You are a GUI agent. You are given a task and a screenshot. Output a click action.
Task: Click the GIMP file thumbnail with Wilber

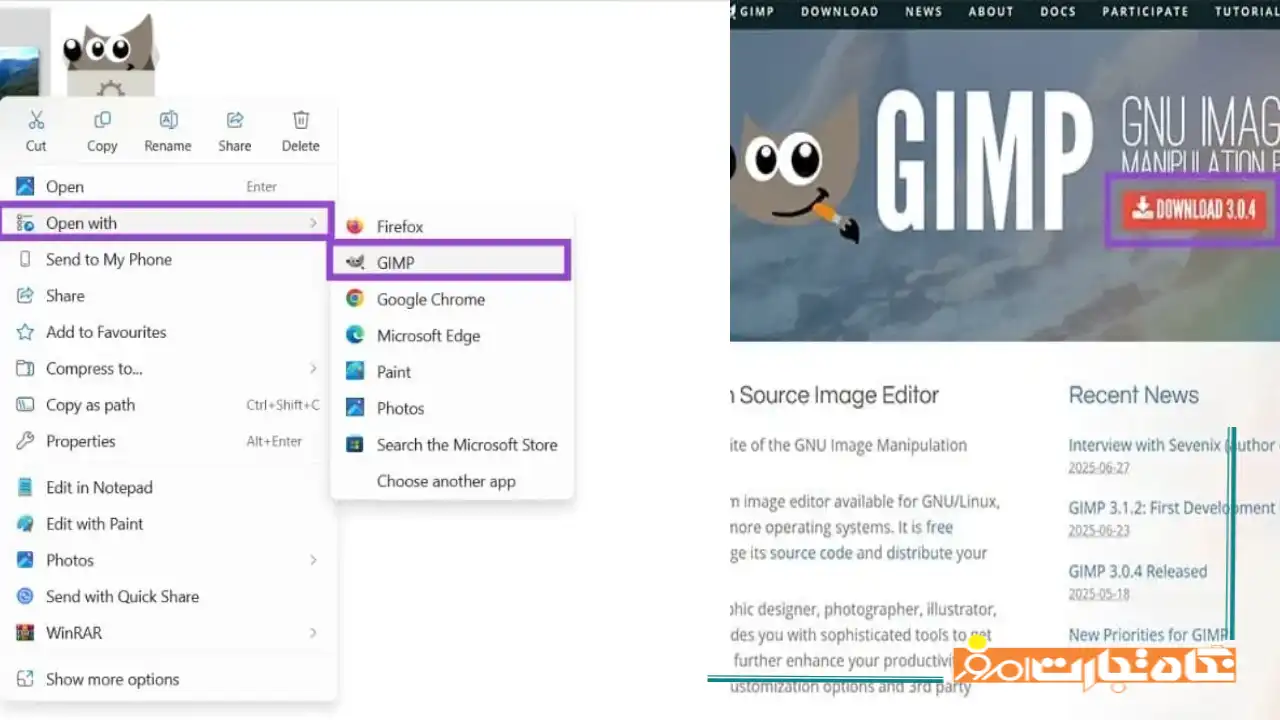pyautogui.click(x=110, y=55)
